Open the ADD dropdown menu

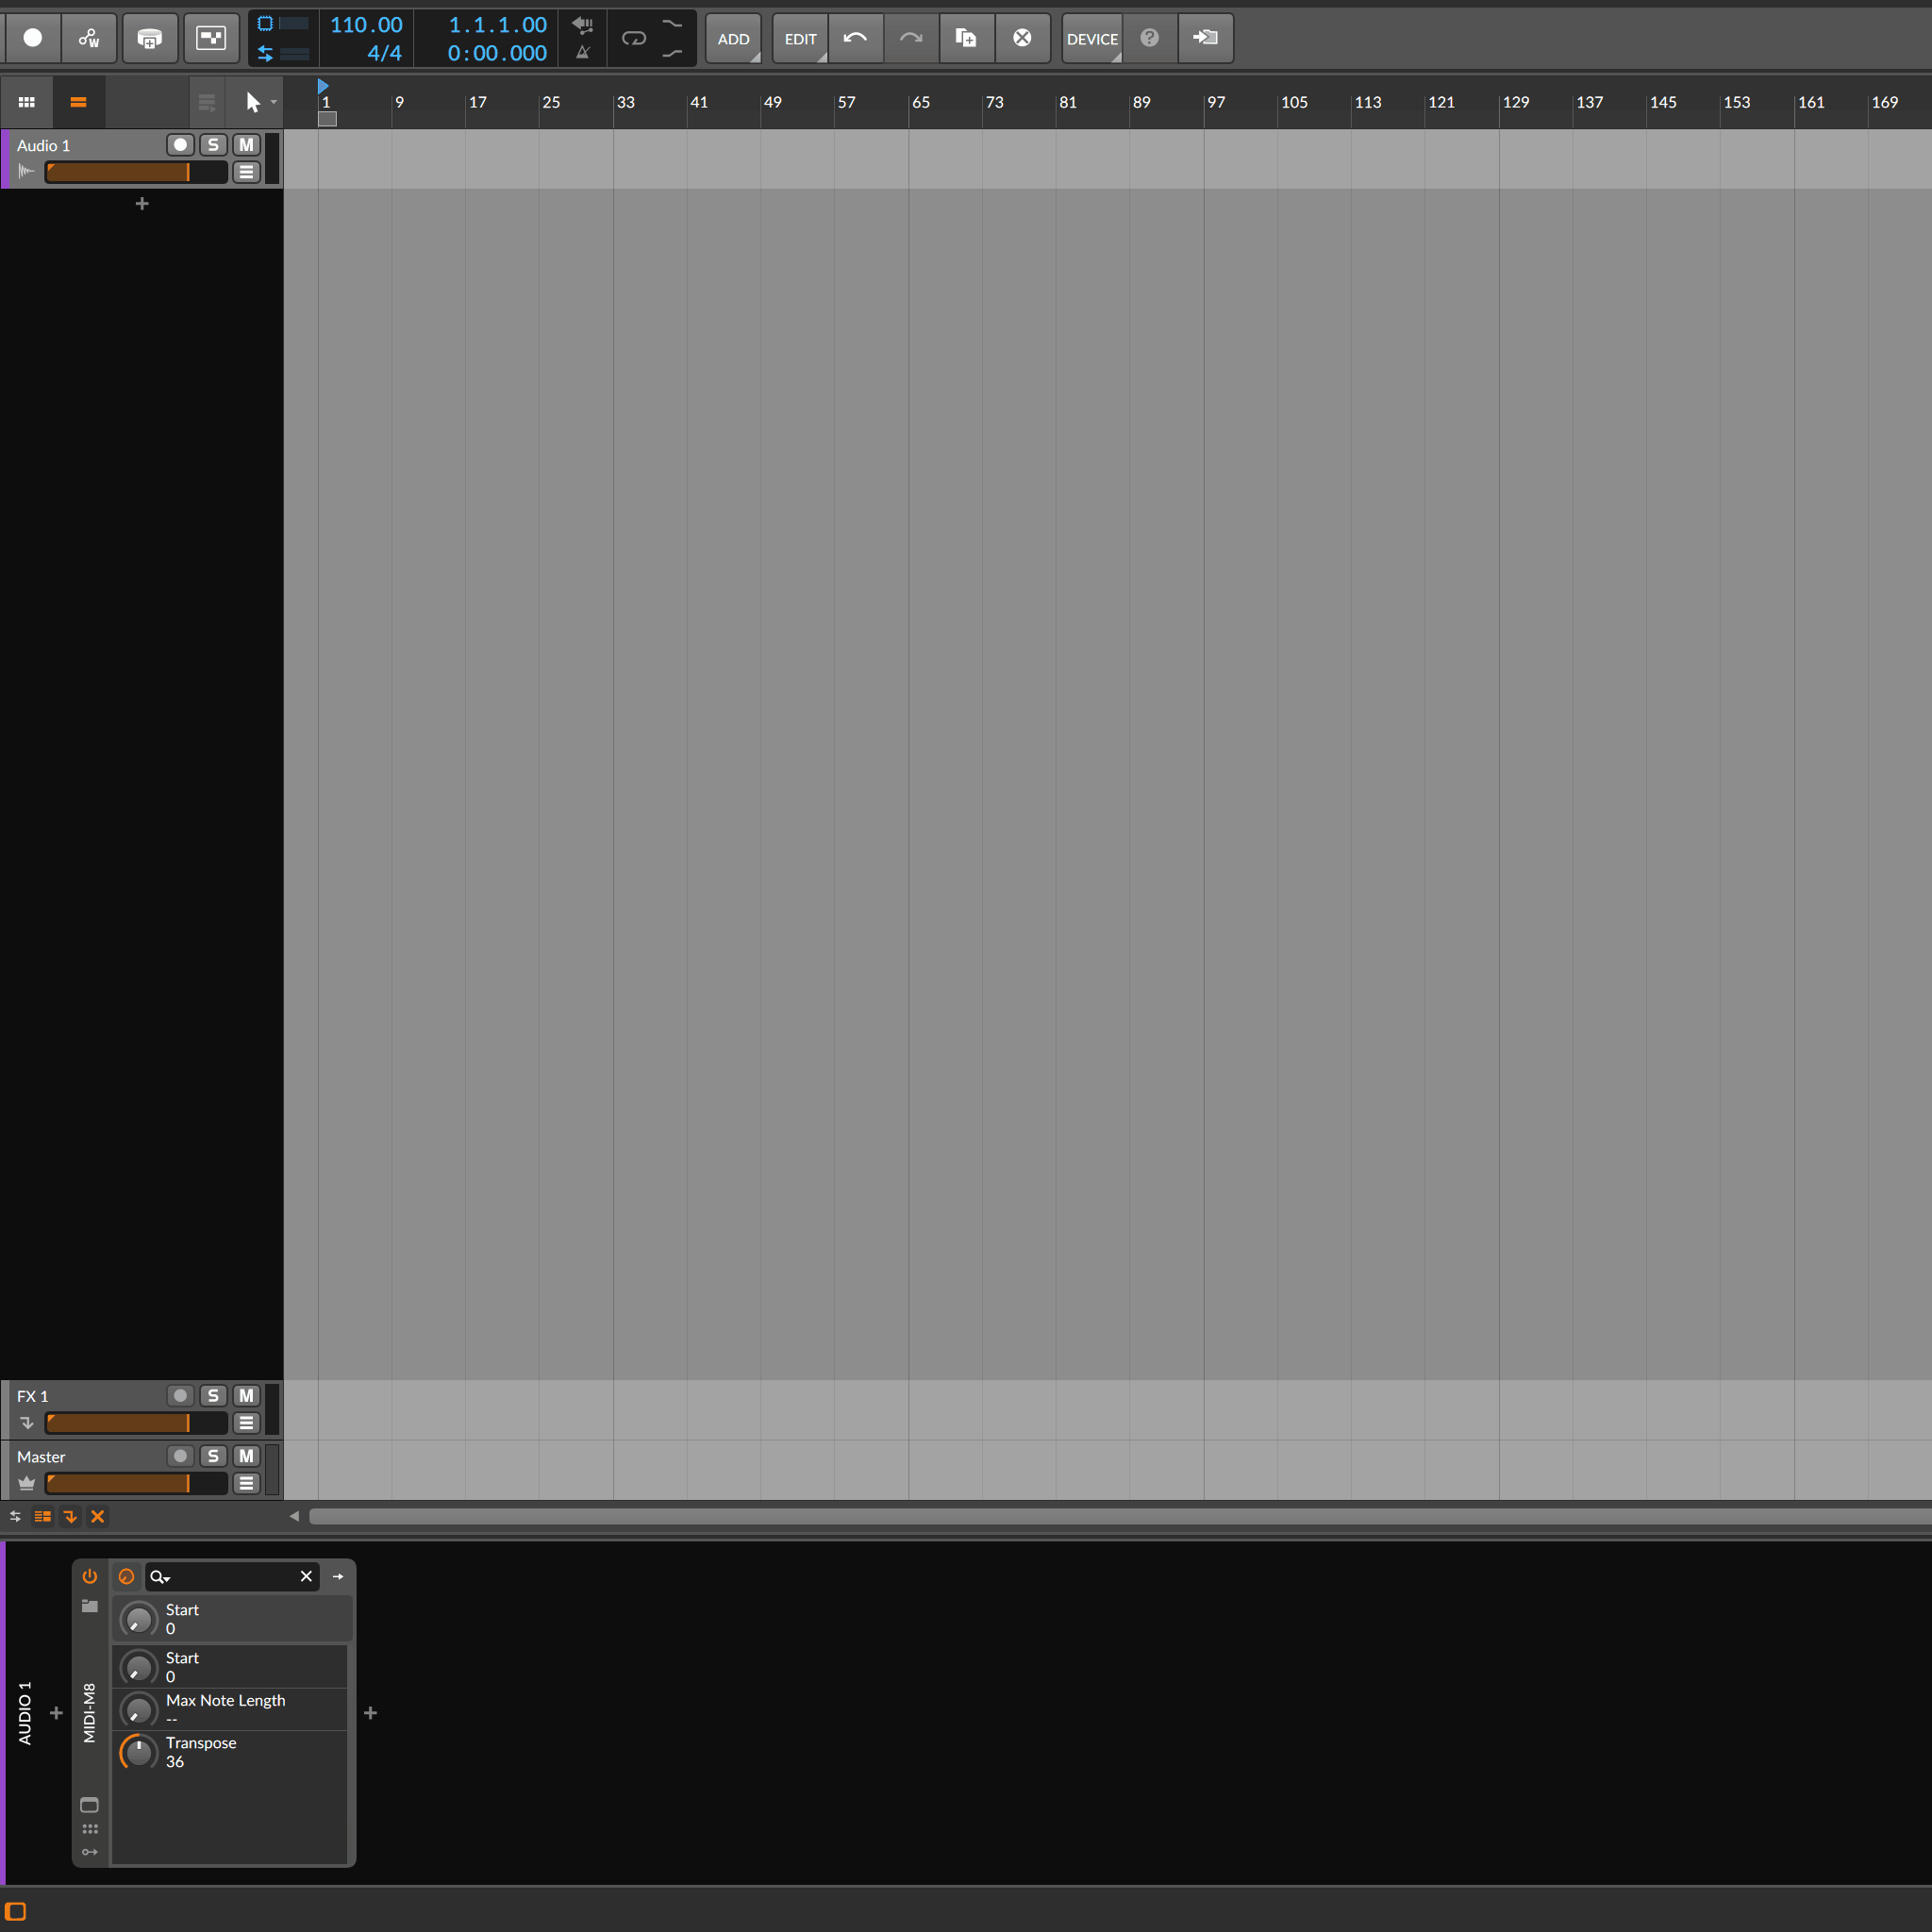(x=733, y=39)
